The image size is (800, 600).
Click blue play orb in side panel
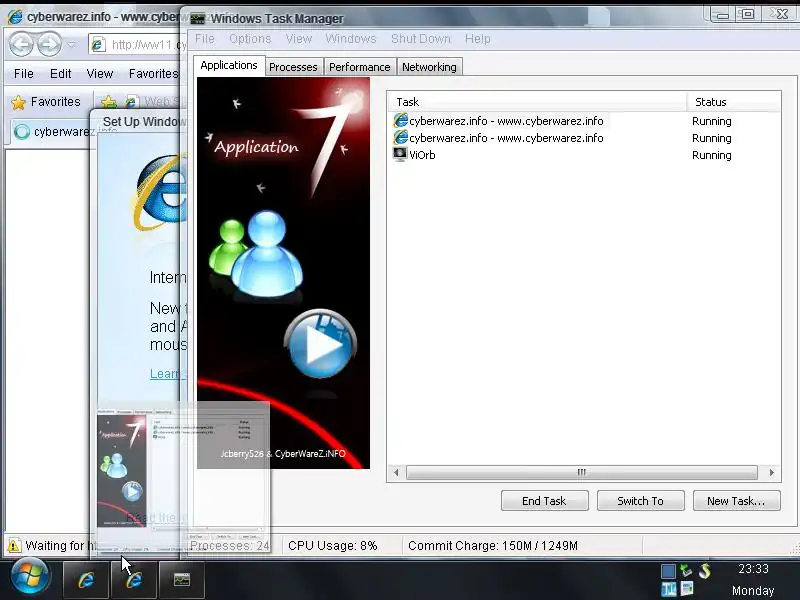[x=320, y=343]
